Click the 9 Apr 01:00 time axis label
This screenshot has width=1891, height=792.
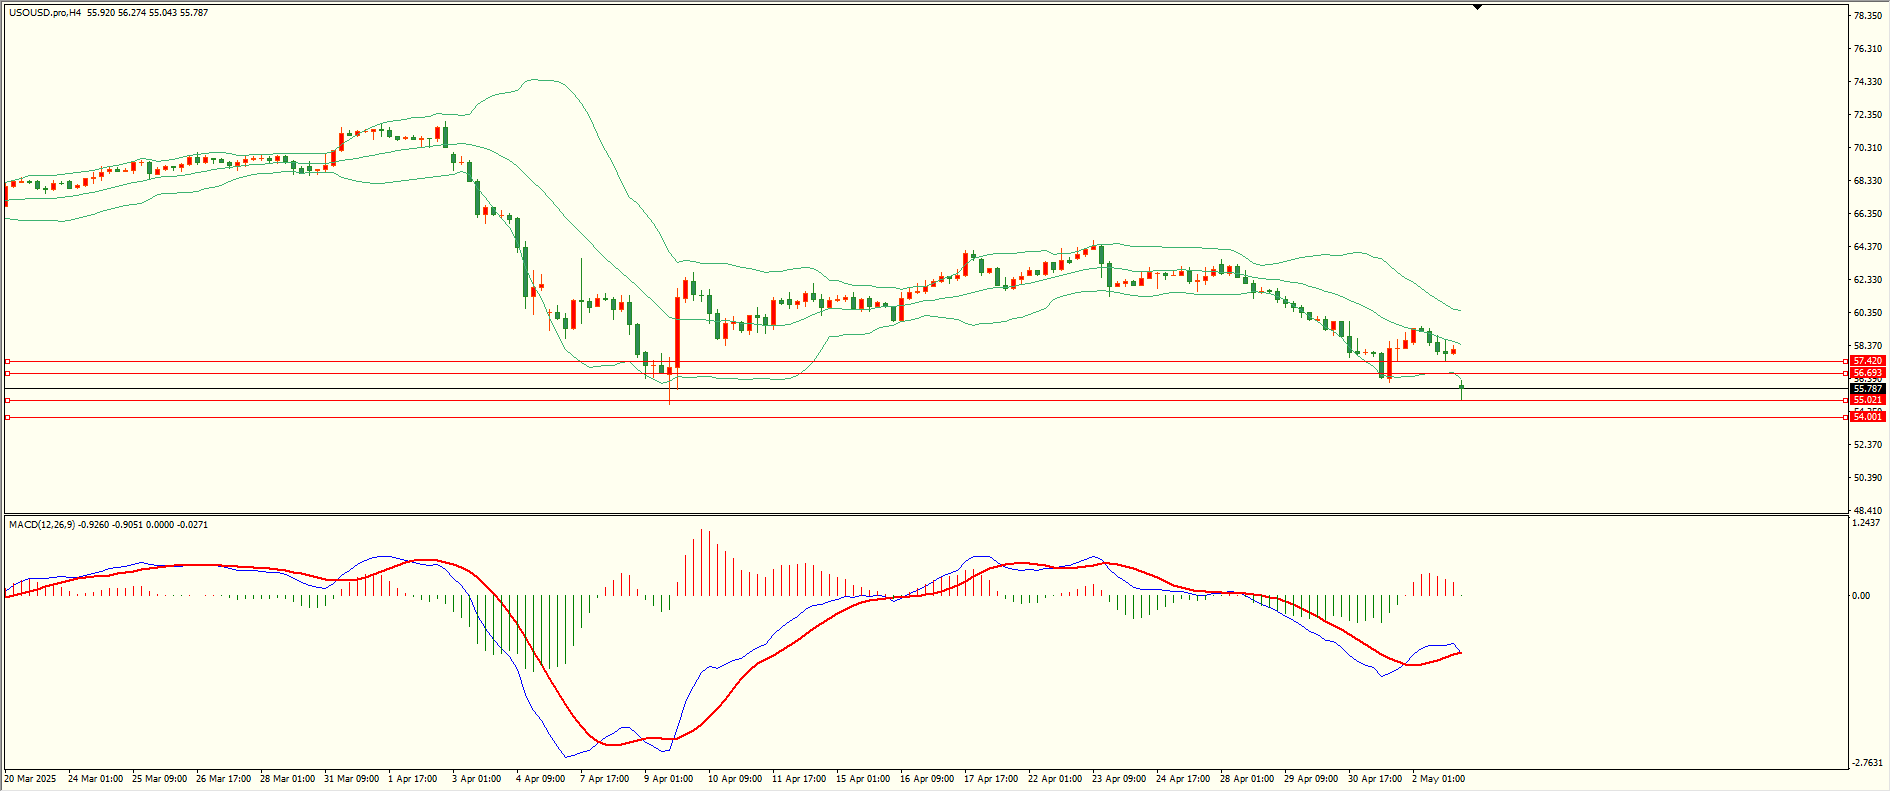[668, 778]
